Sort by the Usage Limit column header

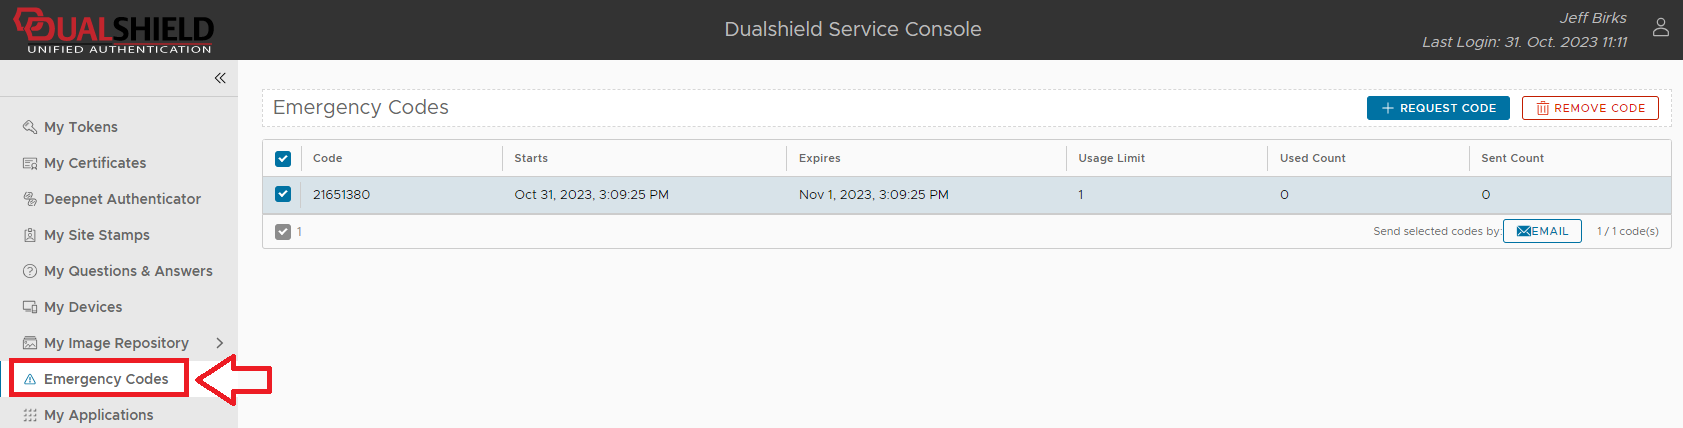pyautogui.click(x=1112, y=158)
